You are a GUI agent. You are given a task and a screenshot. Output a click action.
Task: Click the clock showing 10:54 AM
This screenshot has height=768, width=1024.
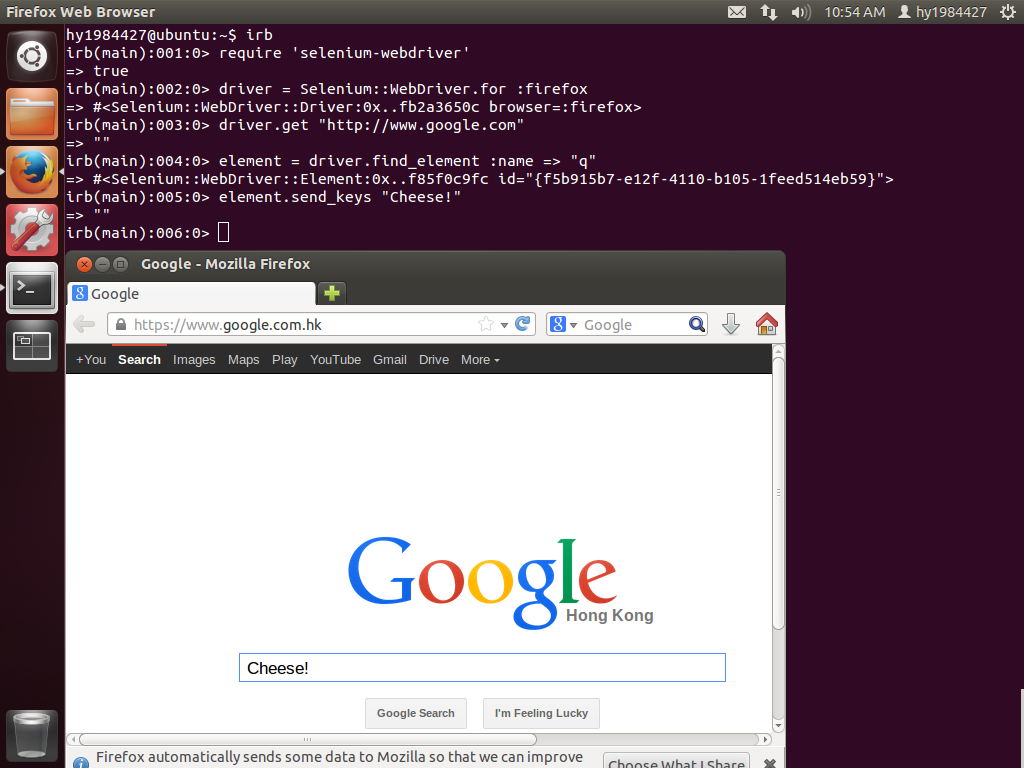click(x=854, y=12)
